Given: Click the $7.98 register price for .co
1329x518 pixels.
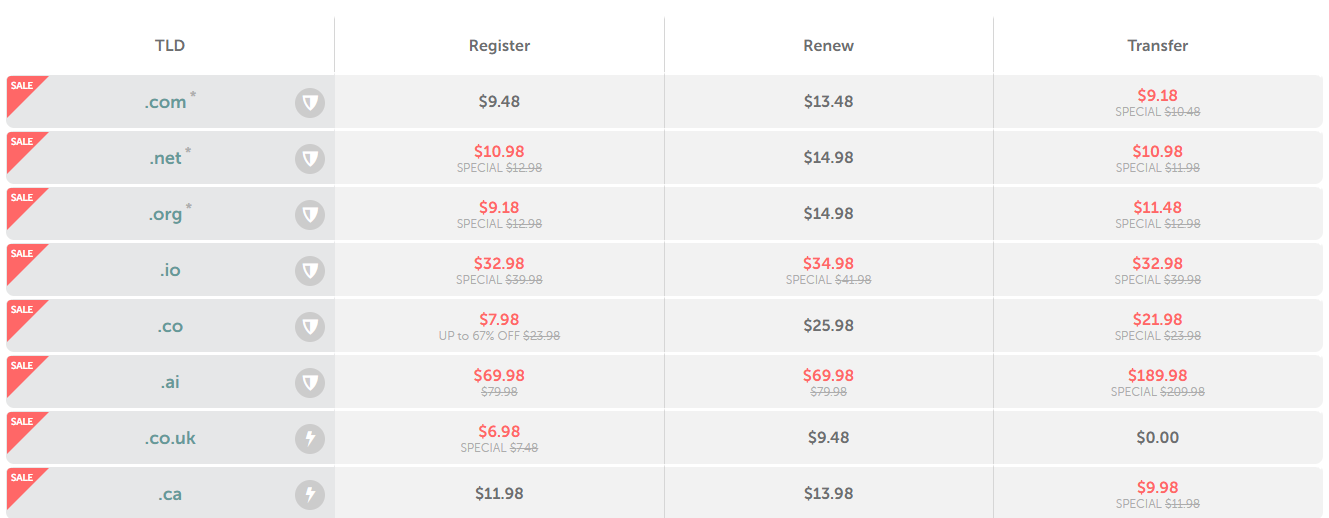Looking at the screenshot, I should [499, 320].
